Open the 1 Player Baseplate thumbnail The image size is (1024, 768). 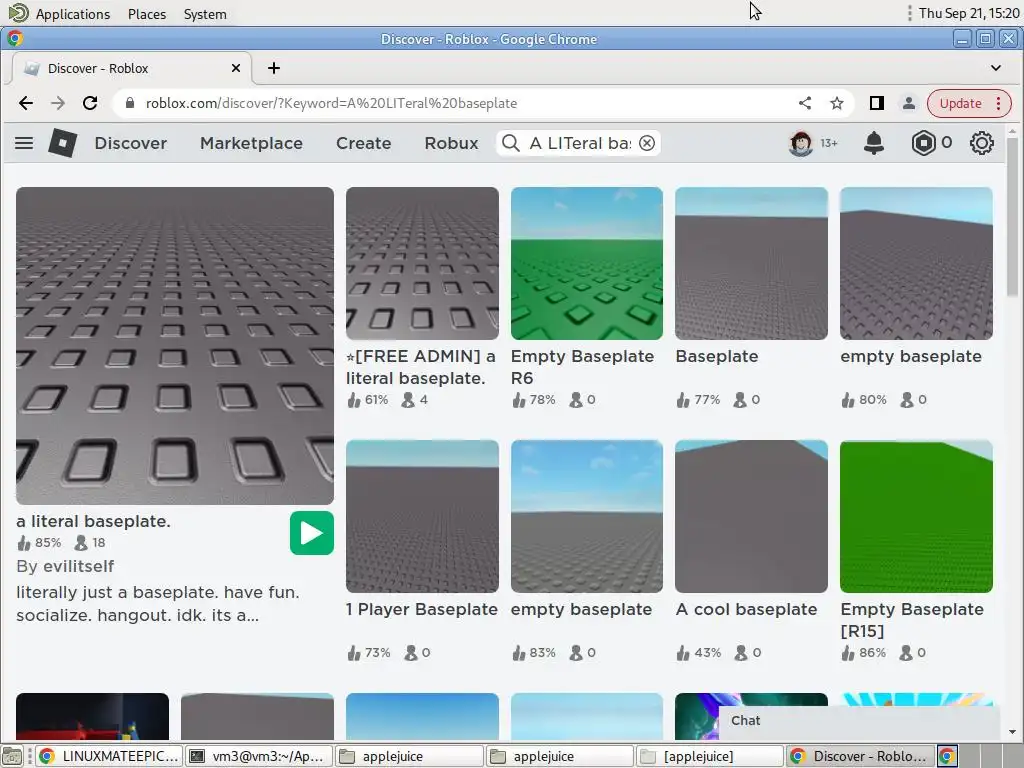(x=423, y=517)
